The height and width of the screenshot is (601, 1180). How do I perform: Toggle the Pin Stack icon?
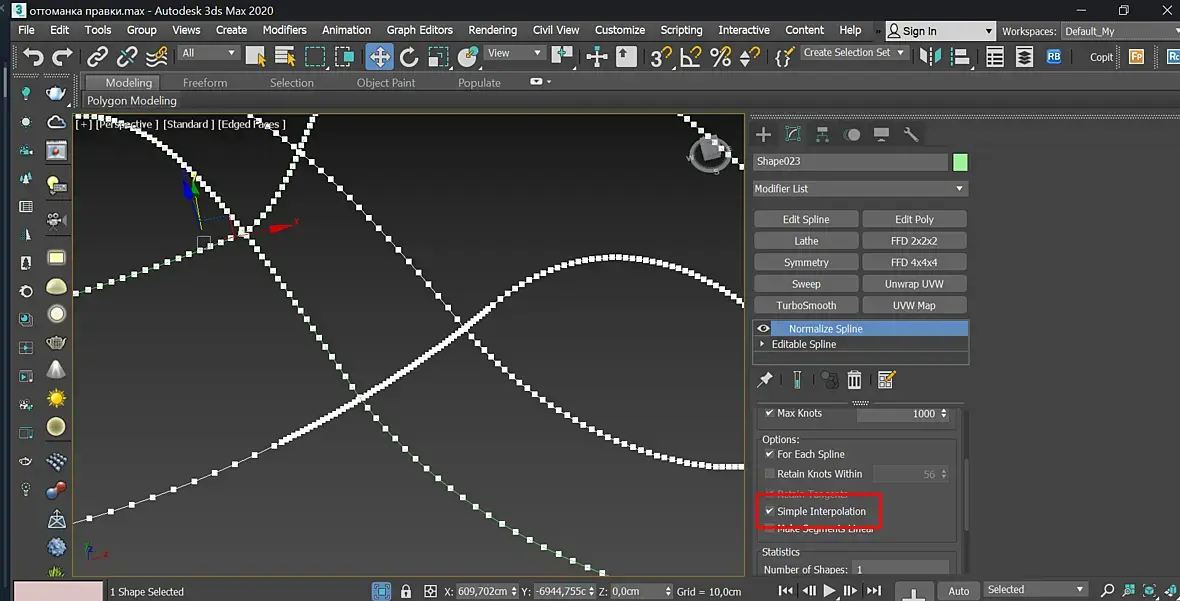click(765, 380)
